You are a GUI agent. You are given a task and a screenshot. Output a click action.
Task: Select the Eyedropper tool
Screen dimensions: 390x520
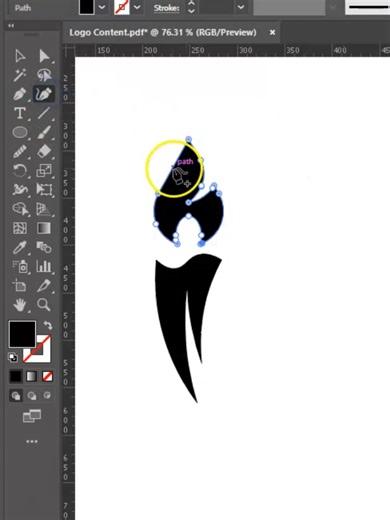pos(20,248)
